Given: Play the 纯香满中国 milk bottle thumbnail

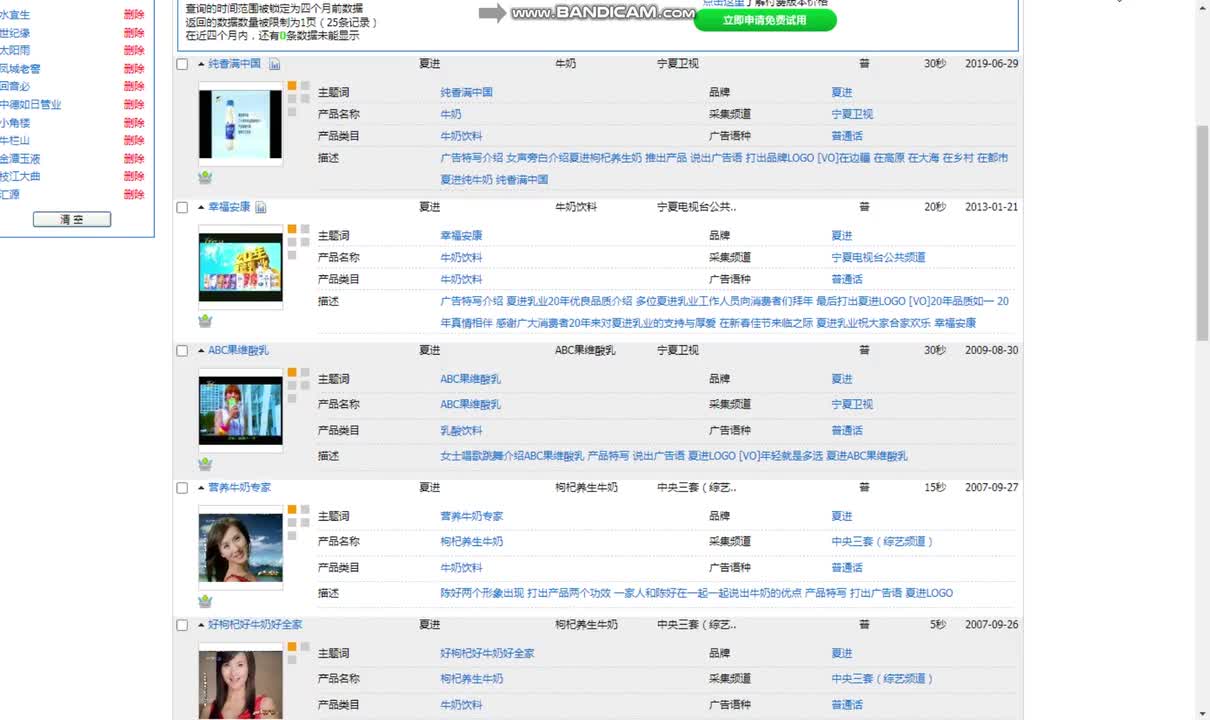Looking at the screenshot, I should pyautogui.click(x=240, y=124).
